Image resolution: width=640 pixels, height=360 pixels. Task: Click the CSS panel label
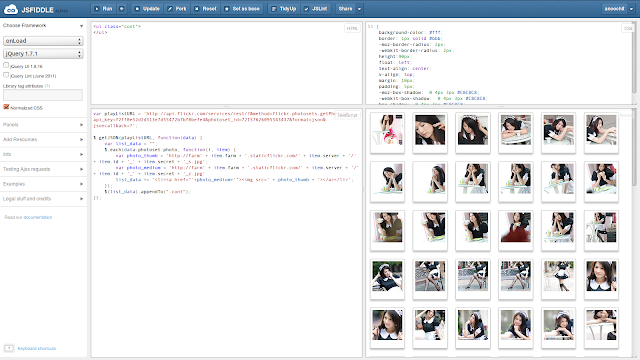[x=628, y=29]
